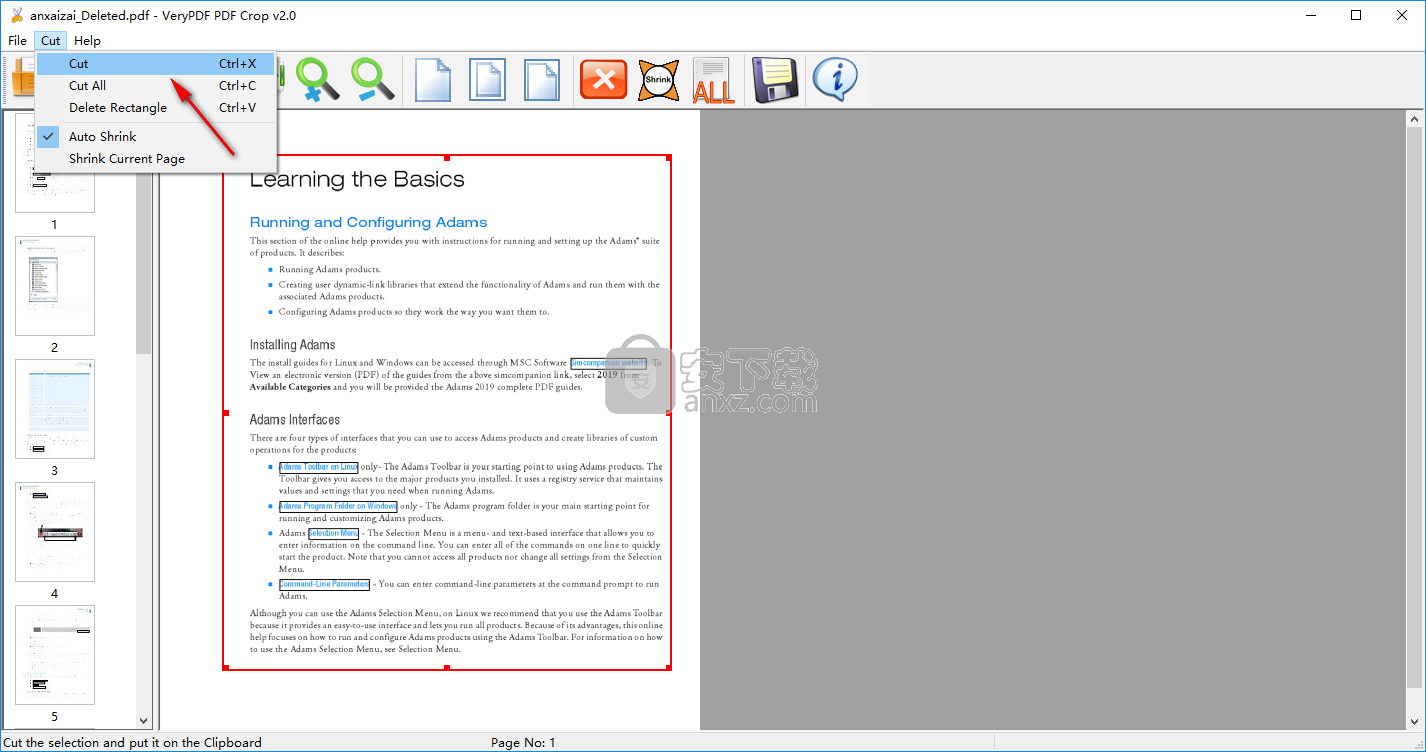Click the top-middle crop rectangle handle
1426x752 pixels.
(447, 157)
